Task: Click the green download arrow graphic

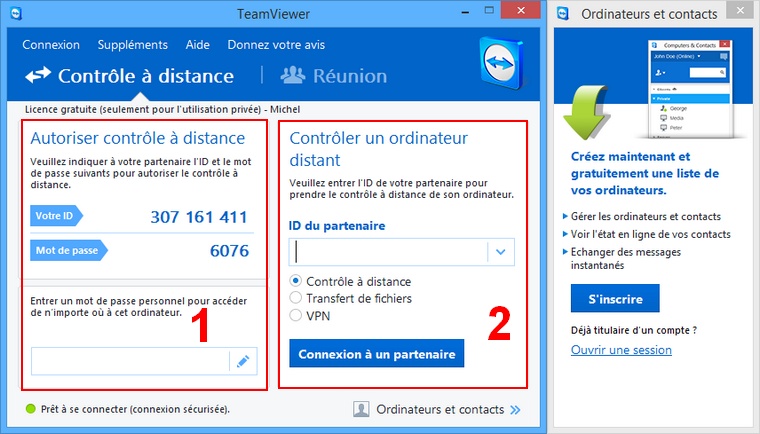Action: click(x=586, y=113)
